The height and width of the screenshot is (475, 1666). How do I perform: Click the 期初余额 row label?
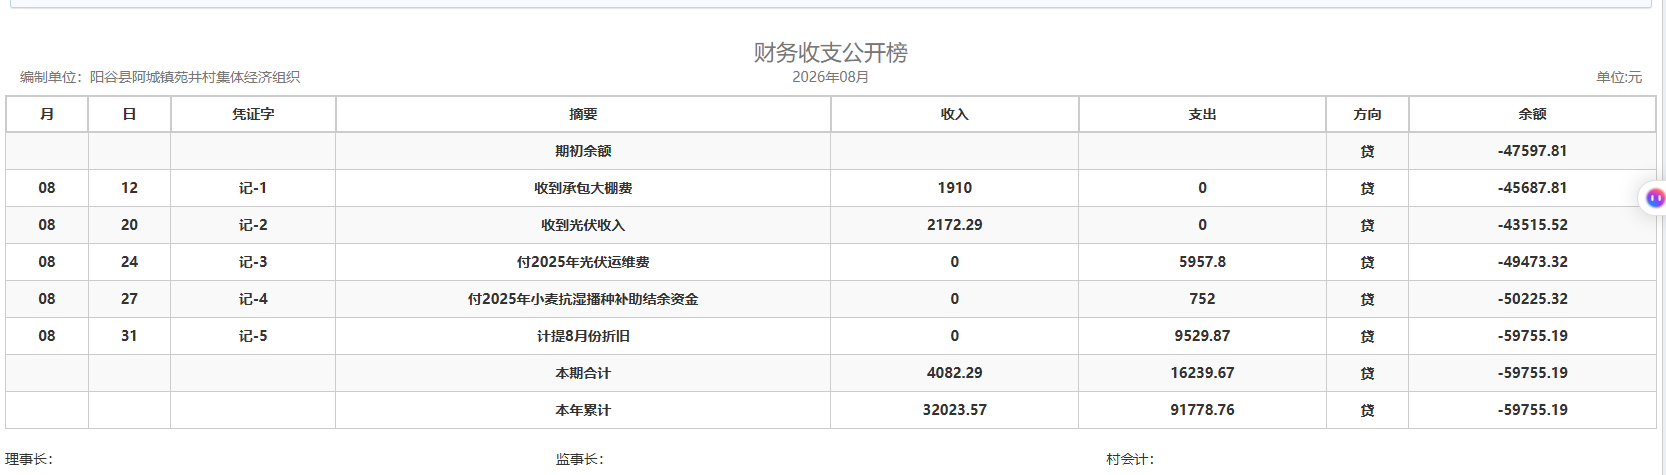[583, 151]
